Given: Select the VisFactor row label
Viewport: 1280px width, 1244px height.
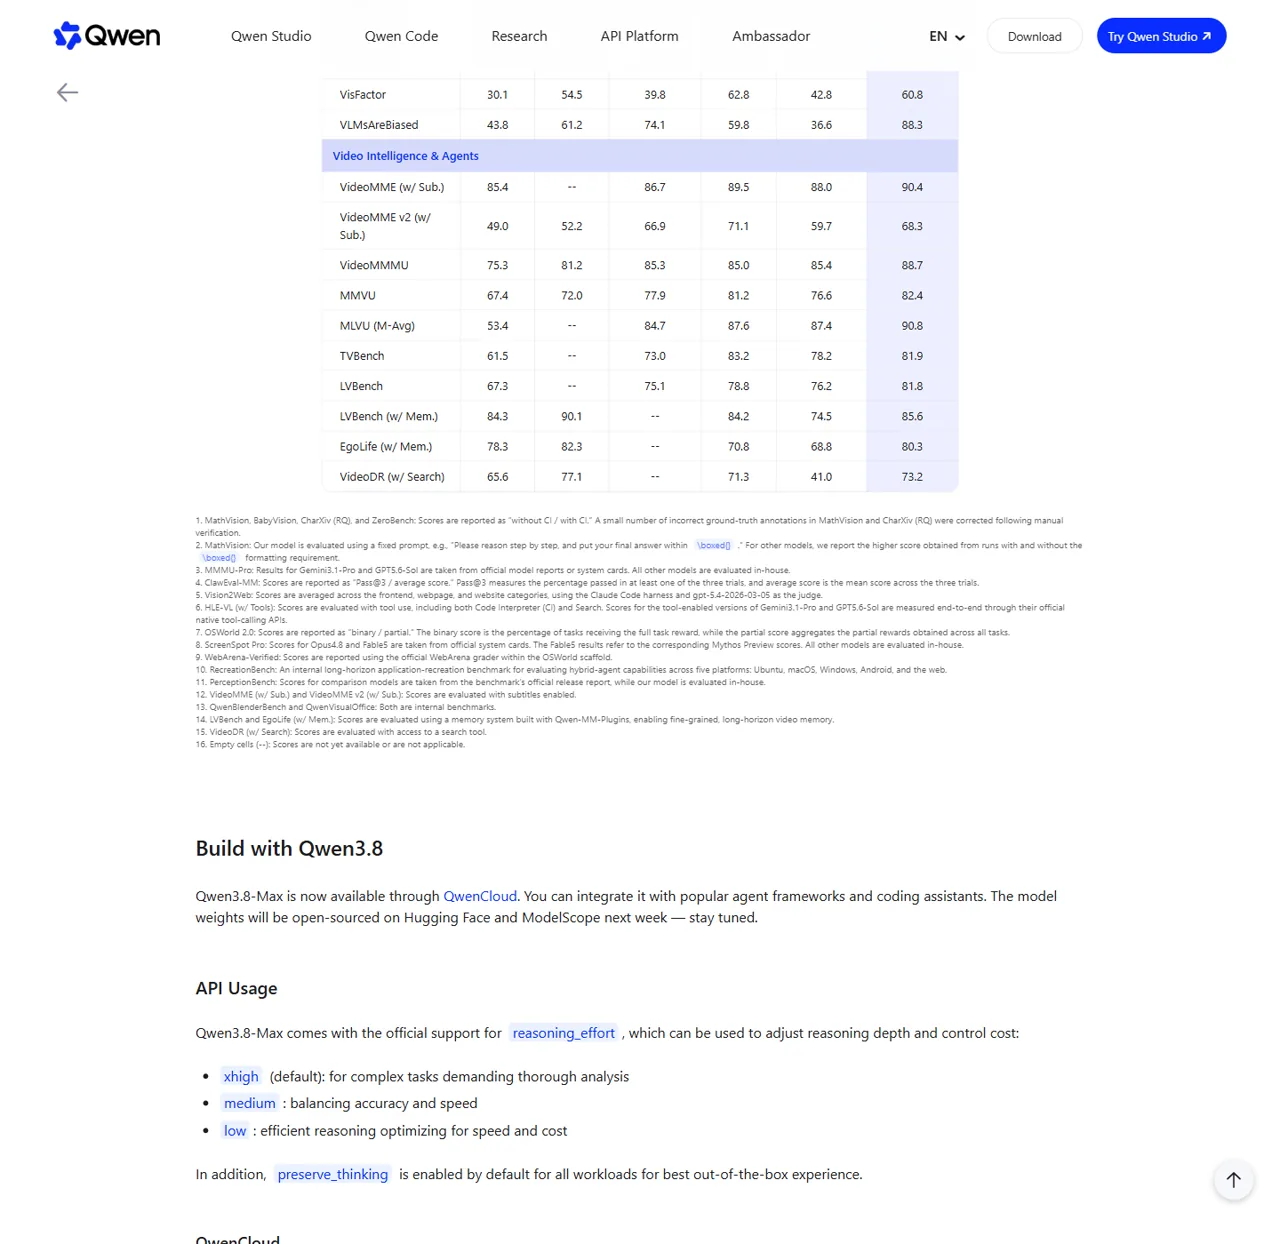Looking at the screenshot, I should pyautogui.click(x=362, y=94).
